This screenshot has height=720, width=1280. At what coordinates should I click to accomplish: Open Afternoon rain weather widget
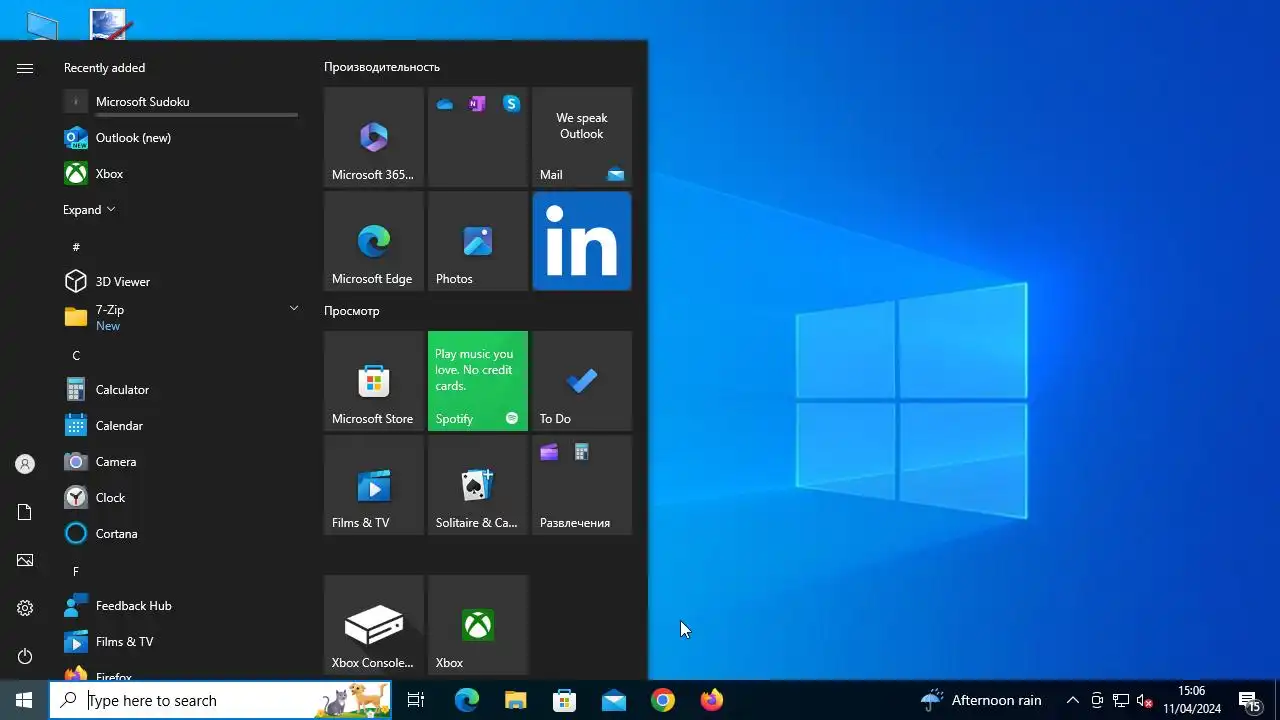[x=982, y=700]
